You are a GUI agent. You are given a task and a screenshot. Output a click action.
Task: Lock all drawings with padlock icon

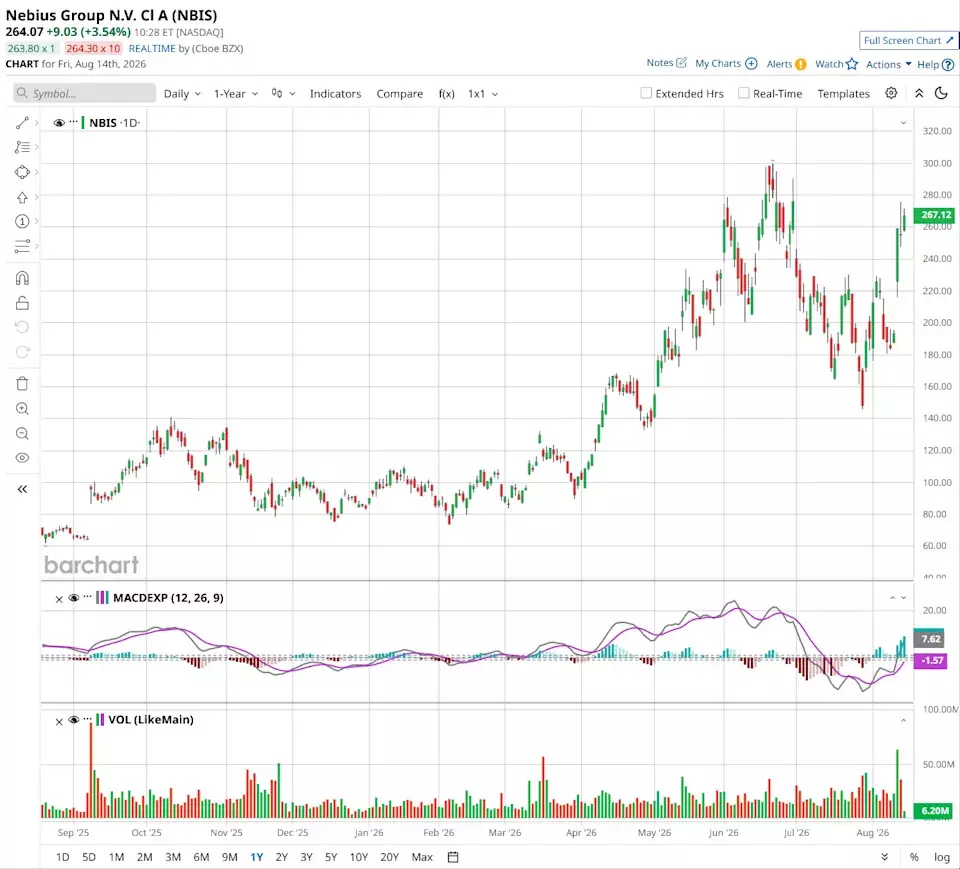(x=22, y=303)
